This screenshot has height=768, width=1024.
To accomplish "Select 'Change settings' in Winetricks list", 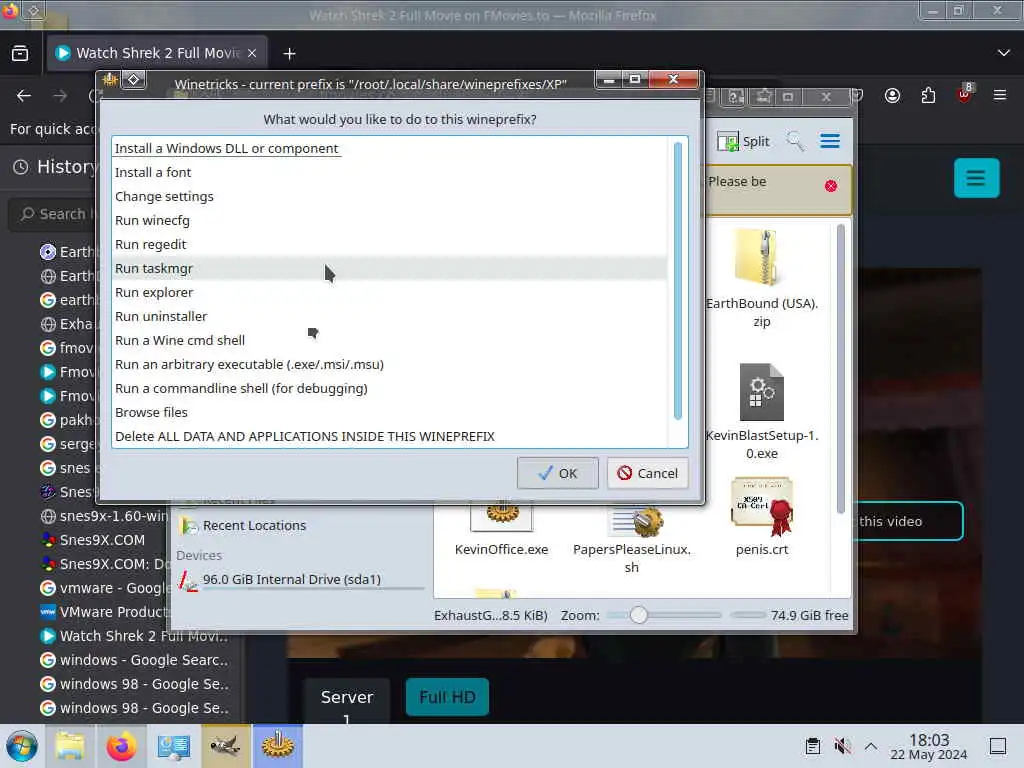I will [390, 197].
